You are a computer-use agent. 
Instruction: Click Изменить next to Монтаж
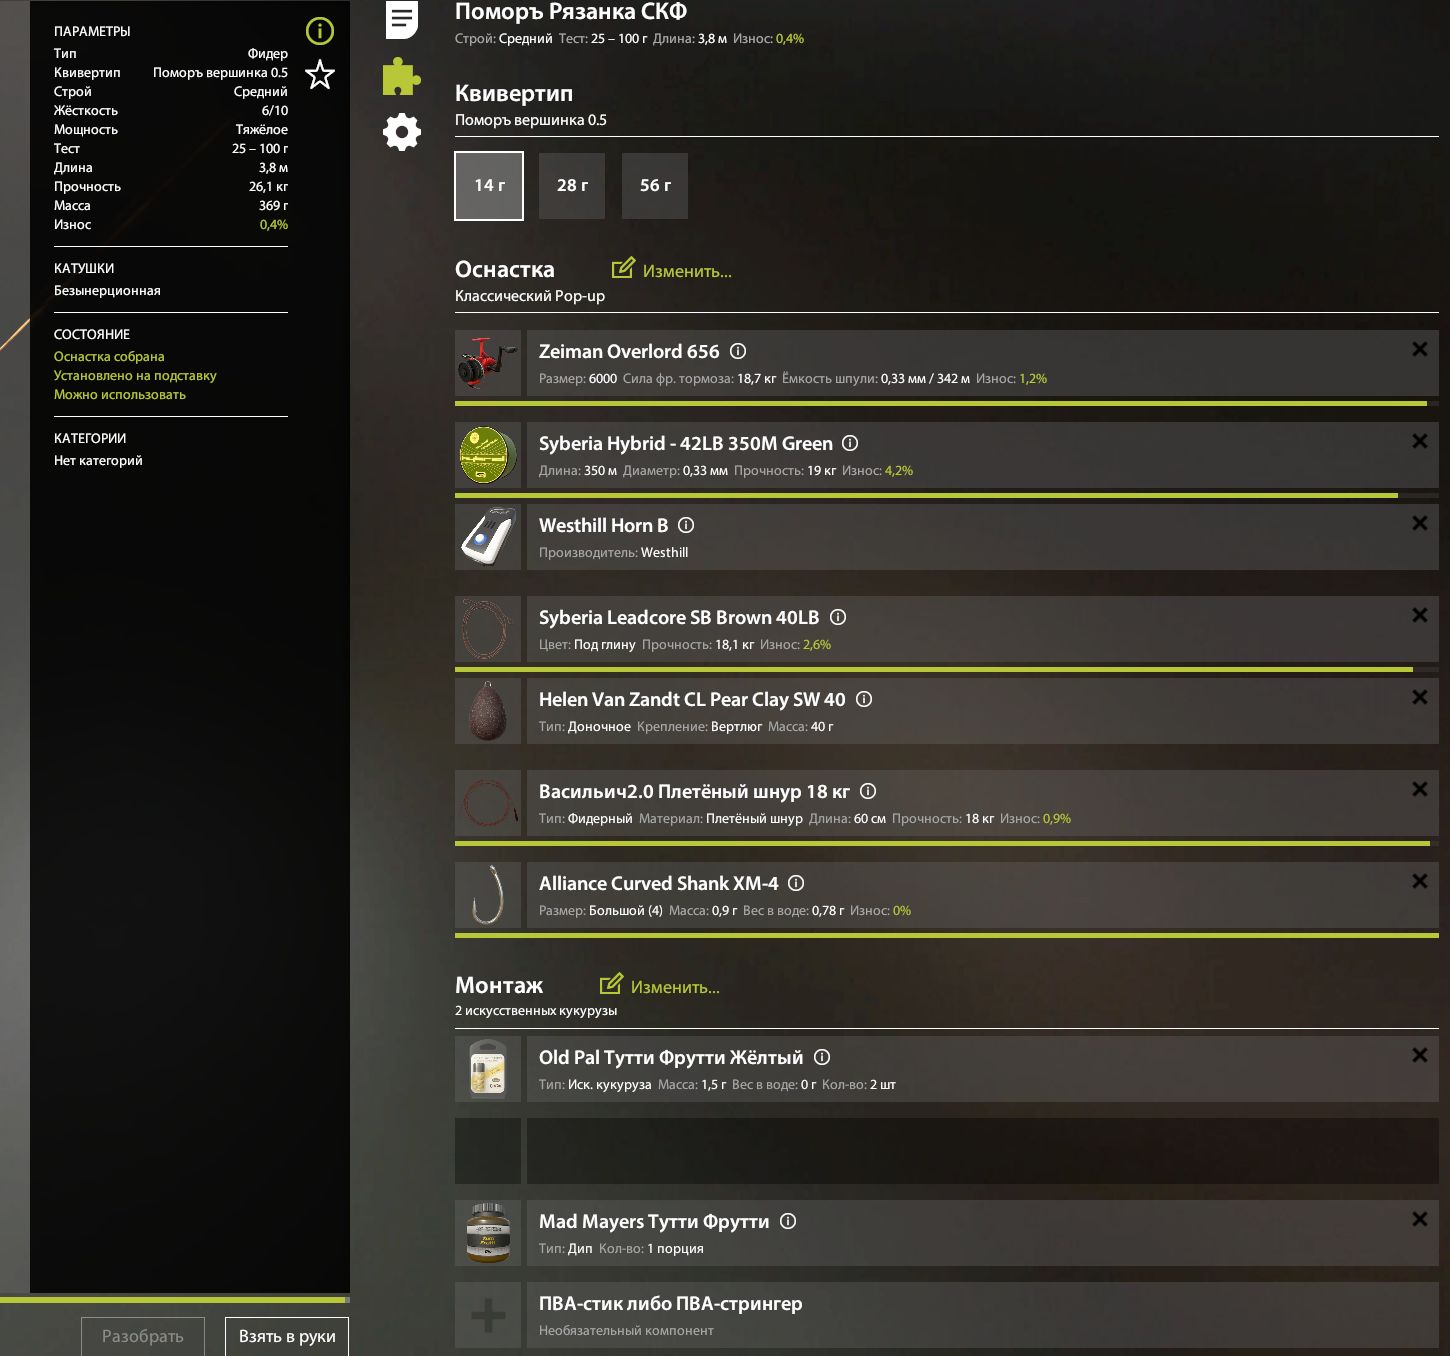(x=660, y=986)
